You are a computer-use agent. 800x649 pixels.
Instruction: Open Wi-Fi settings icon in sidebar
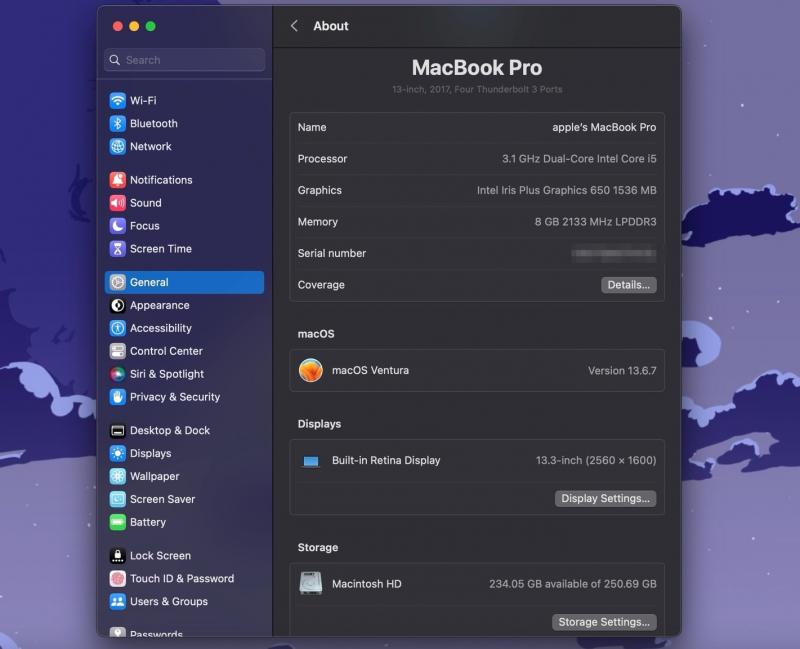117,101
